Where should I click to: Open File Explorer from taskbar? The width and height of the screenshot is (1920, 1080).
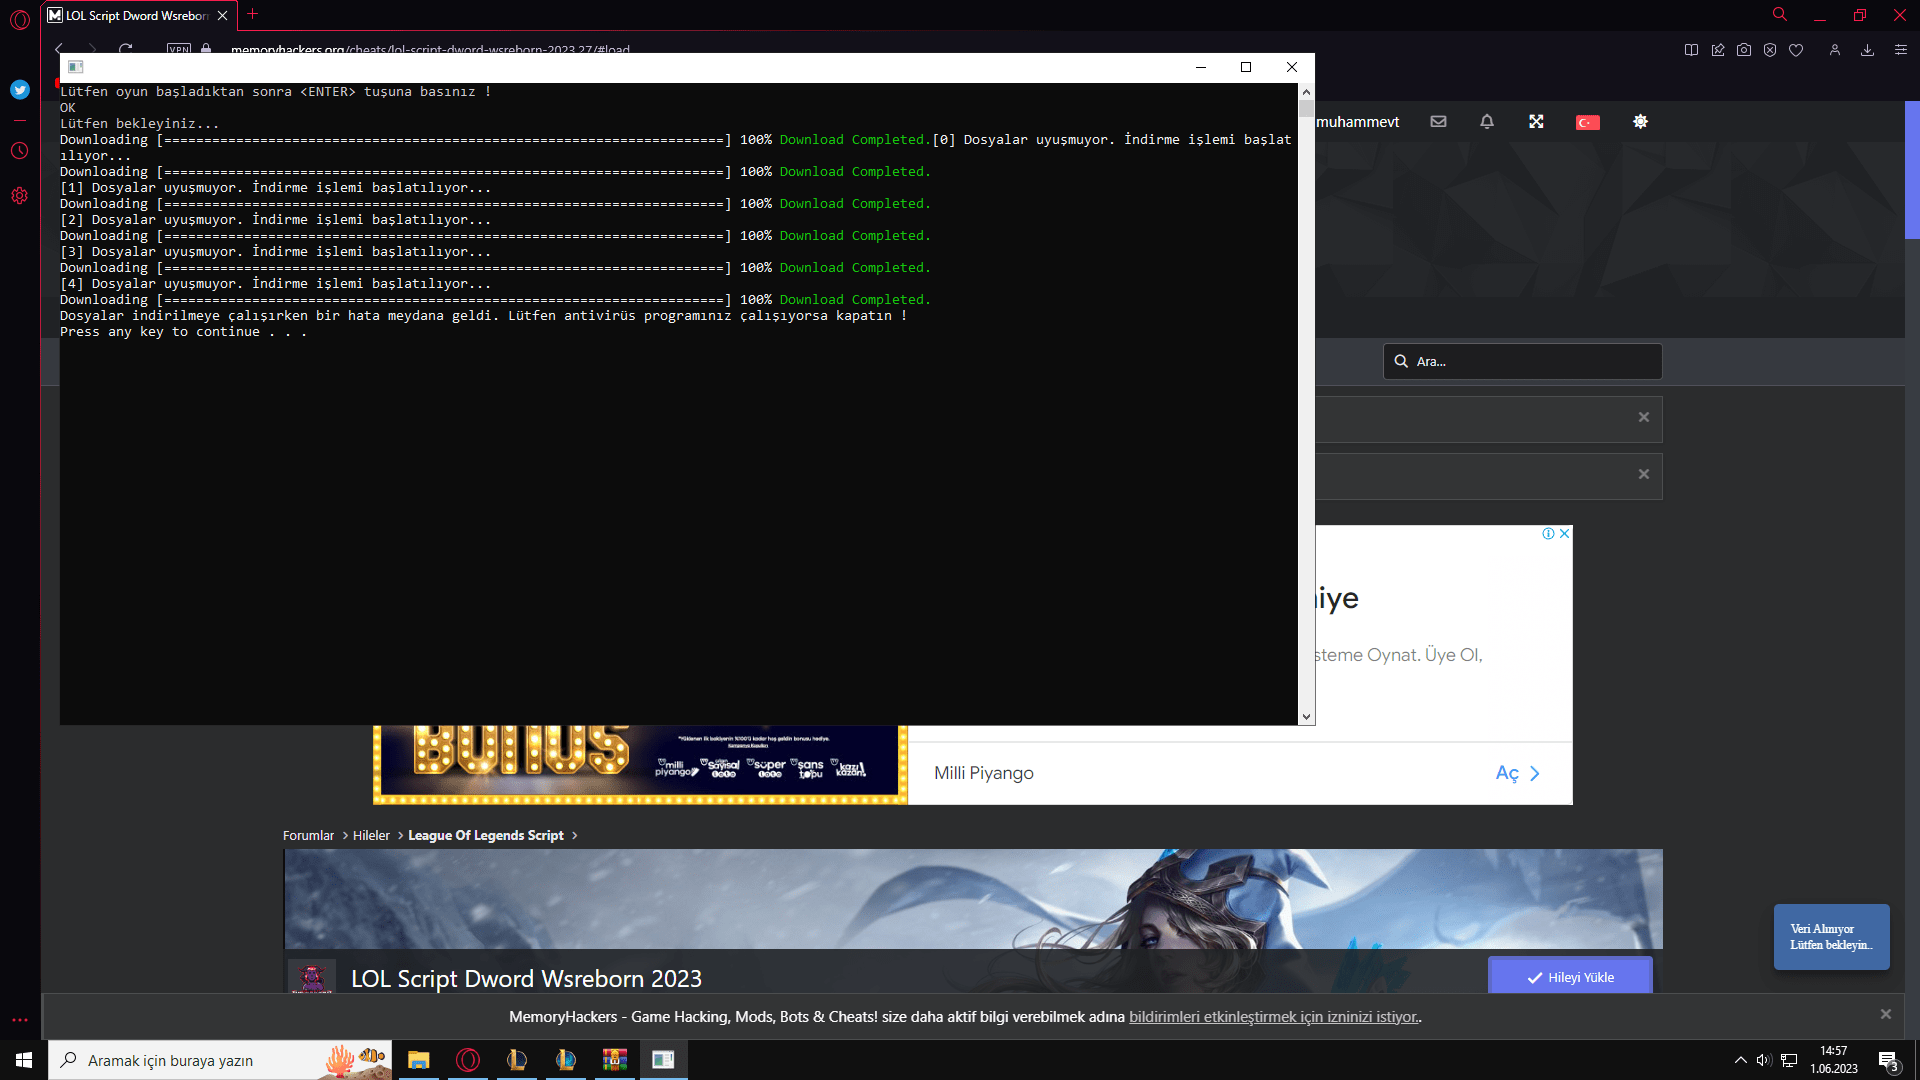tap(418, 1060)
